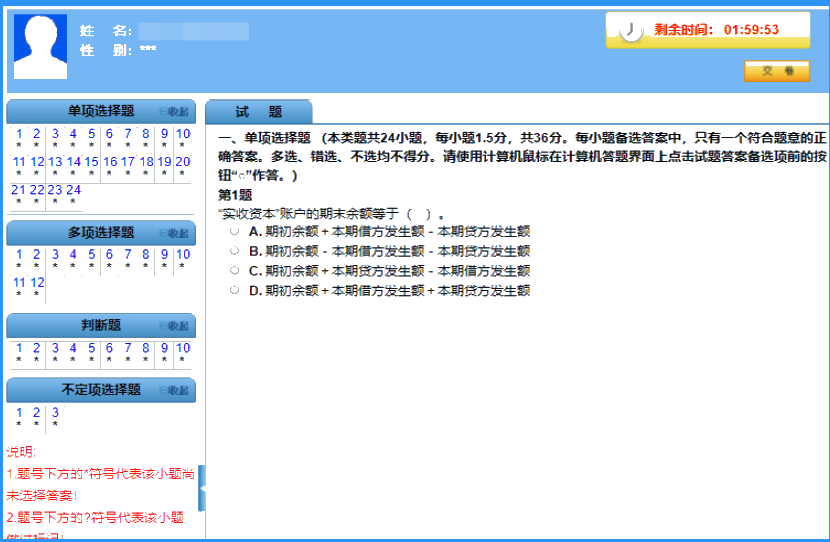This screenshot has height=542, width=830.
Task: Jump to single-choice question 24
Action: (x=73, y=190)
